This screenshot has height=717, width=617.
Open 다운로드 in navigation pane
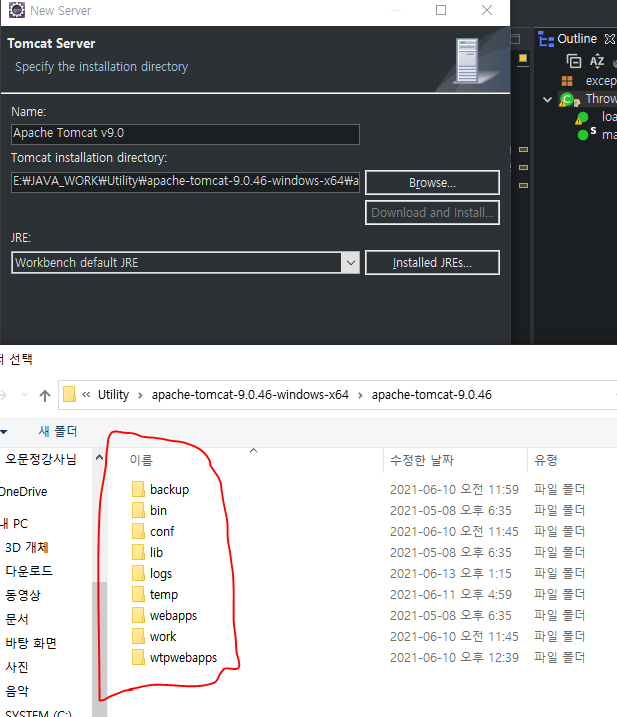29,571
